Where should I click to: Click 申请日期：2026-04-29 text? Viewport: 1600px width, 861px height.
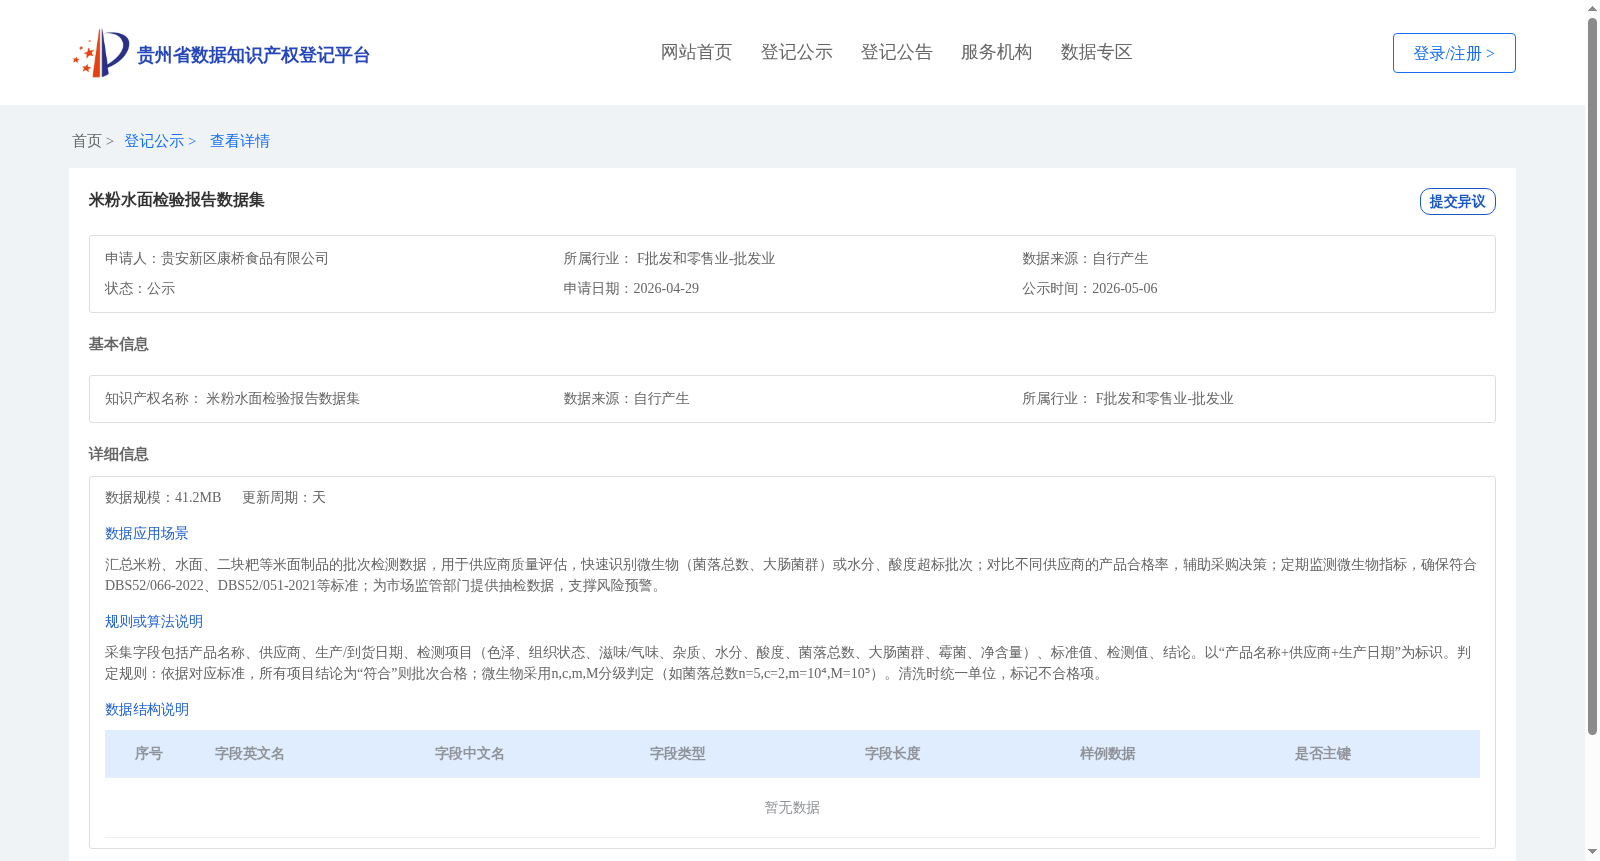631,289
